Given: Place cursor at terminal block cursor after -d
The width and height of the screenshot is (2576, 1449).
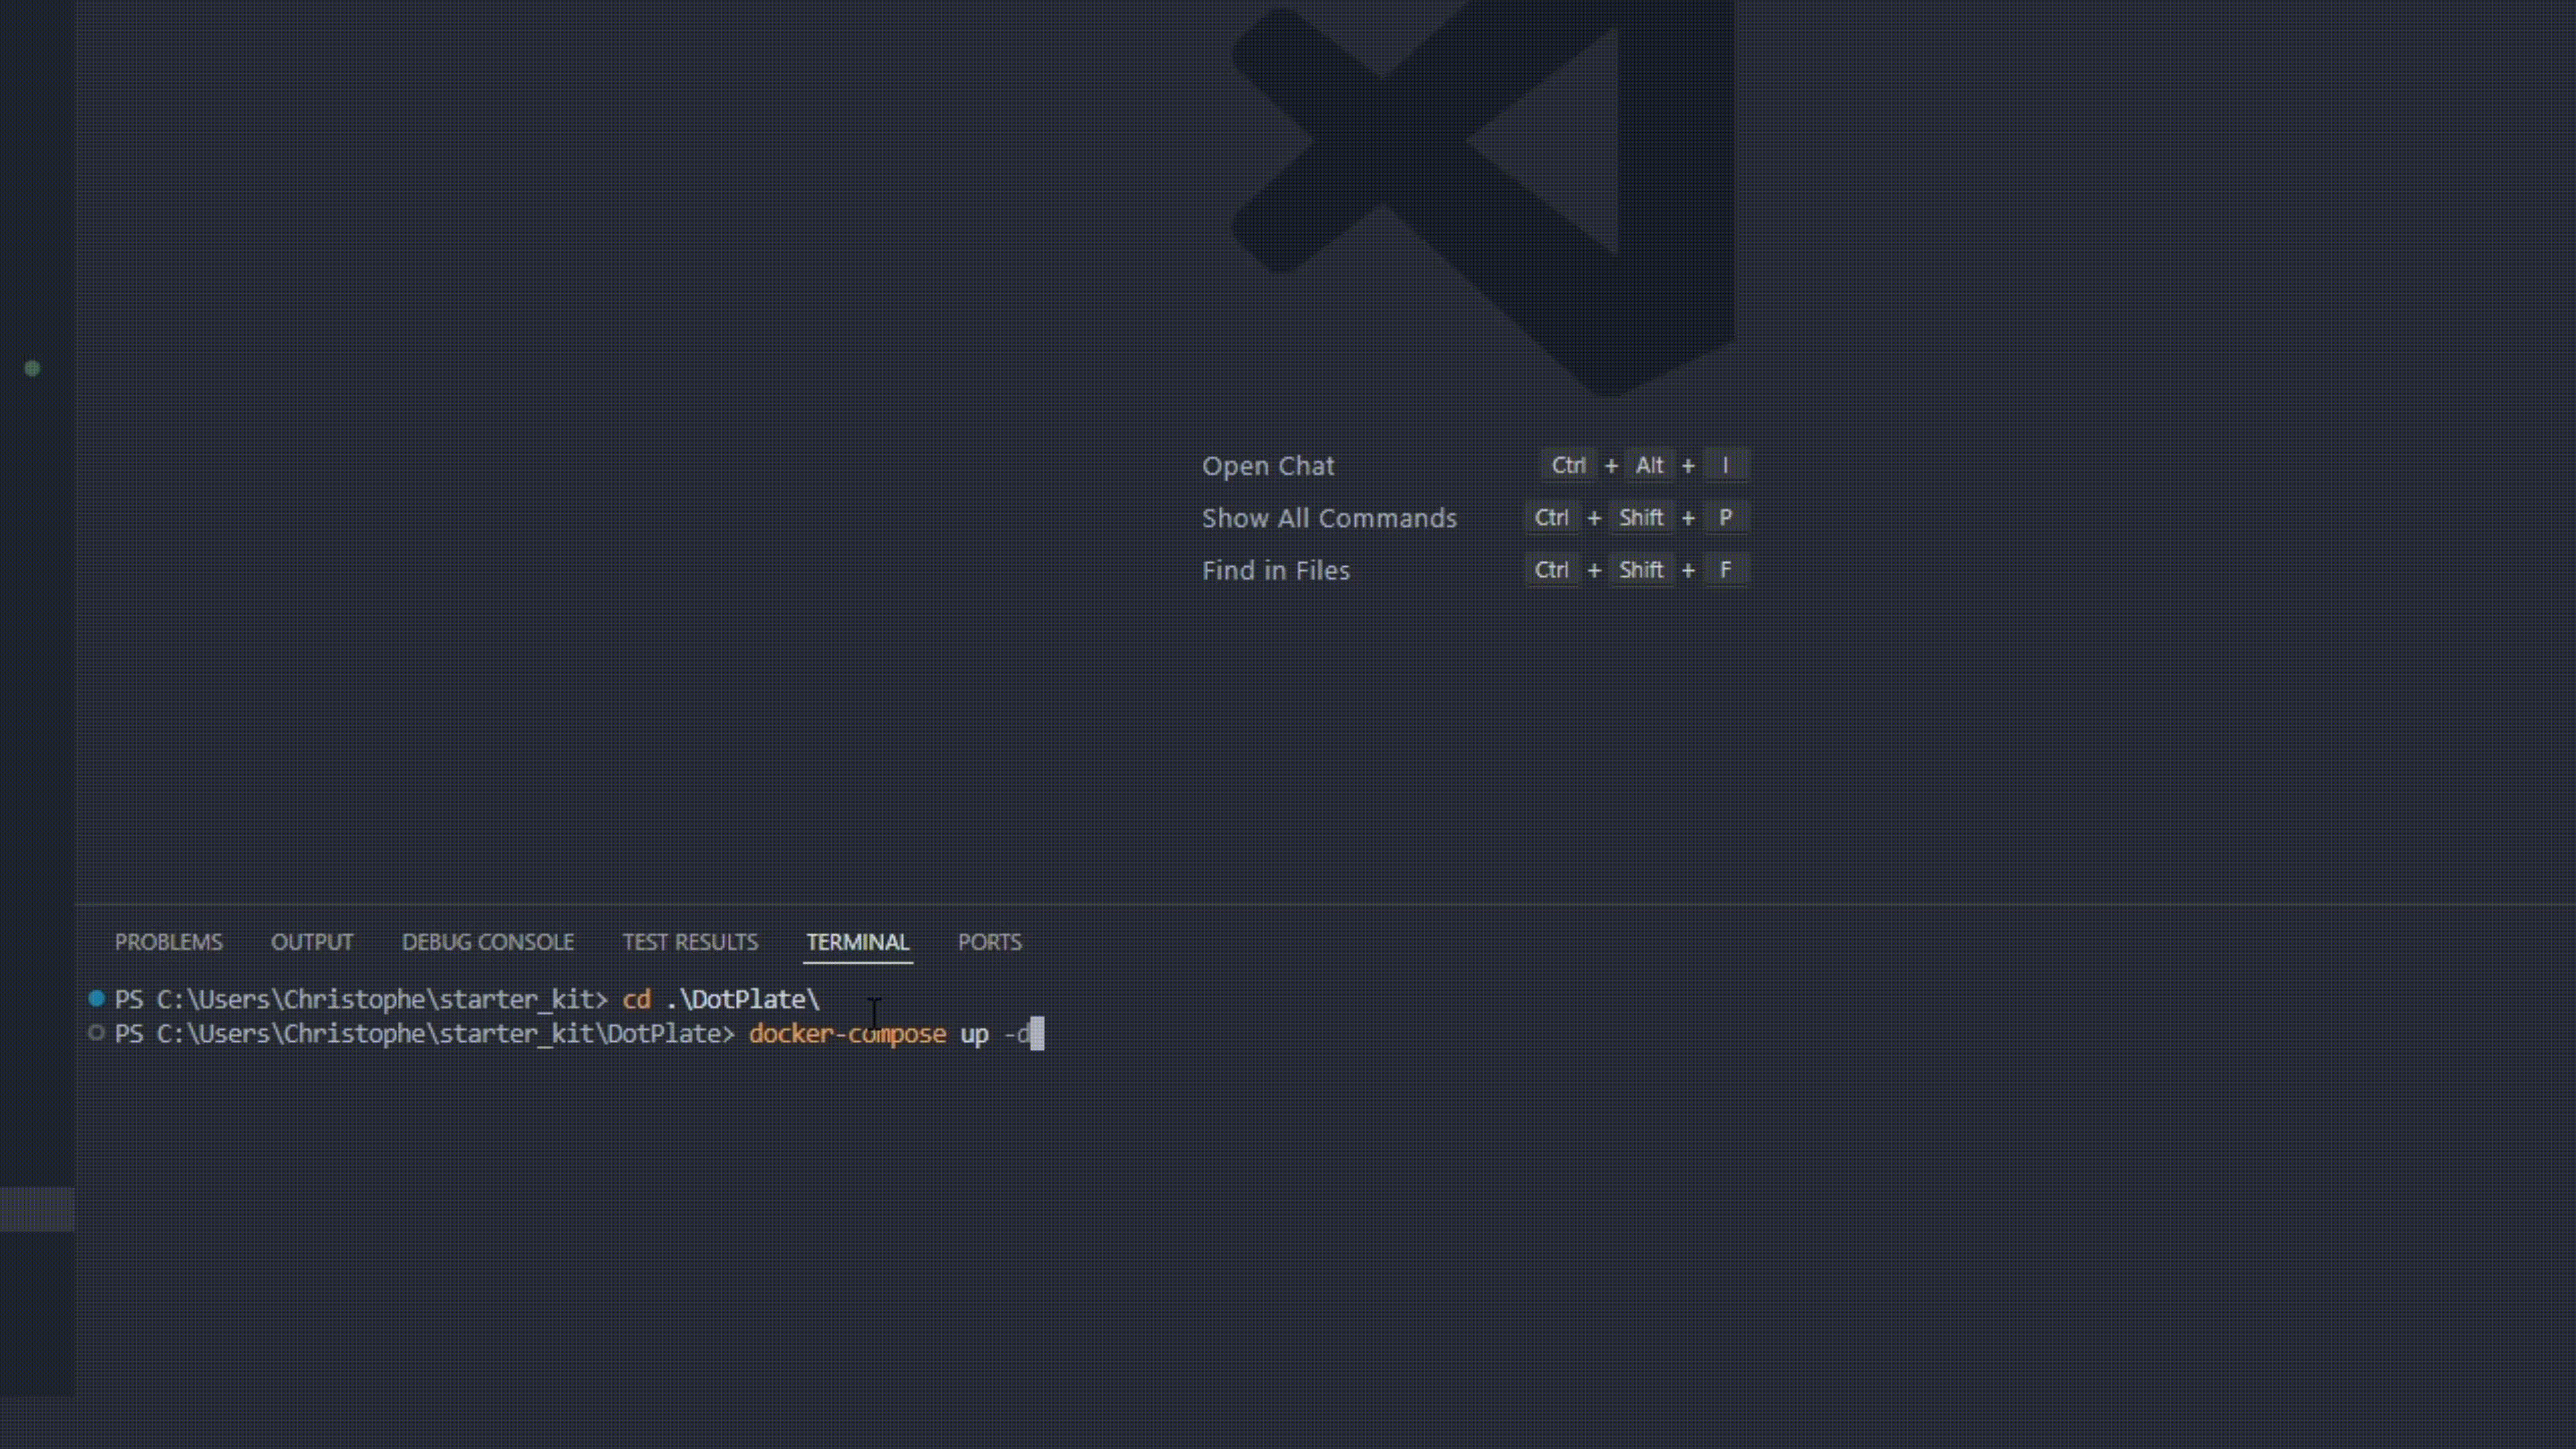Looking at the screenshot, I should click(1037, 1034).
